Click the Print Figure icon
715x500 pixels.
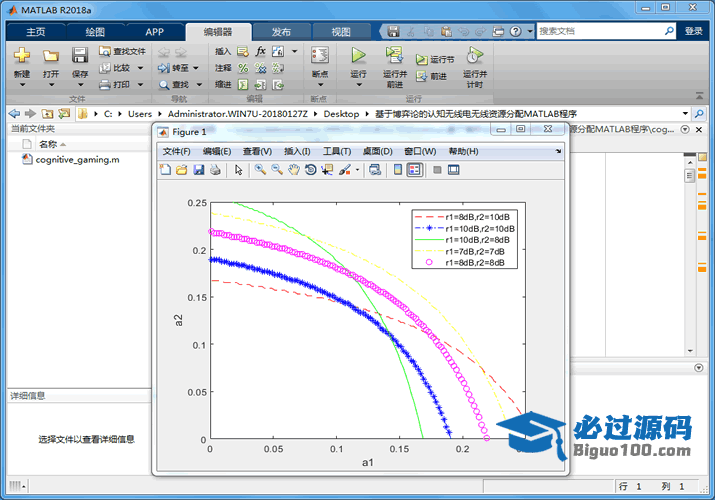pos(214,170)
